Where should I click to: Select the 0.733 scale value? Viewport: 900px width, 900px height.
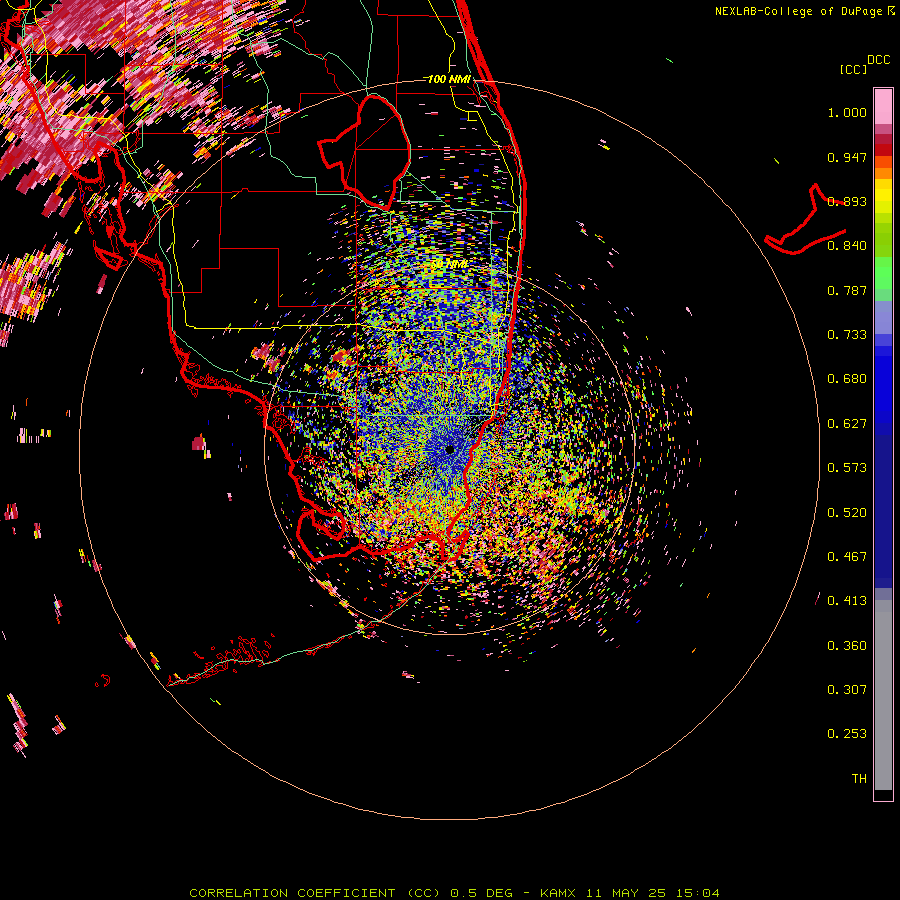pyautogui.click(x=847, y=335)
